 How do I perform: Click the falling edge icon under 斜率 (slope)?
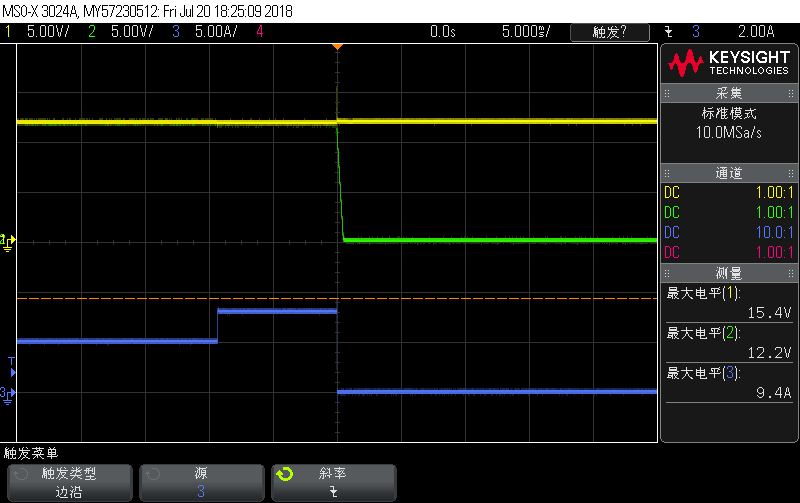pyautogui.click(x=333, y=492)
